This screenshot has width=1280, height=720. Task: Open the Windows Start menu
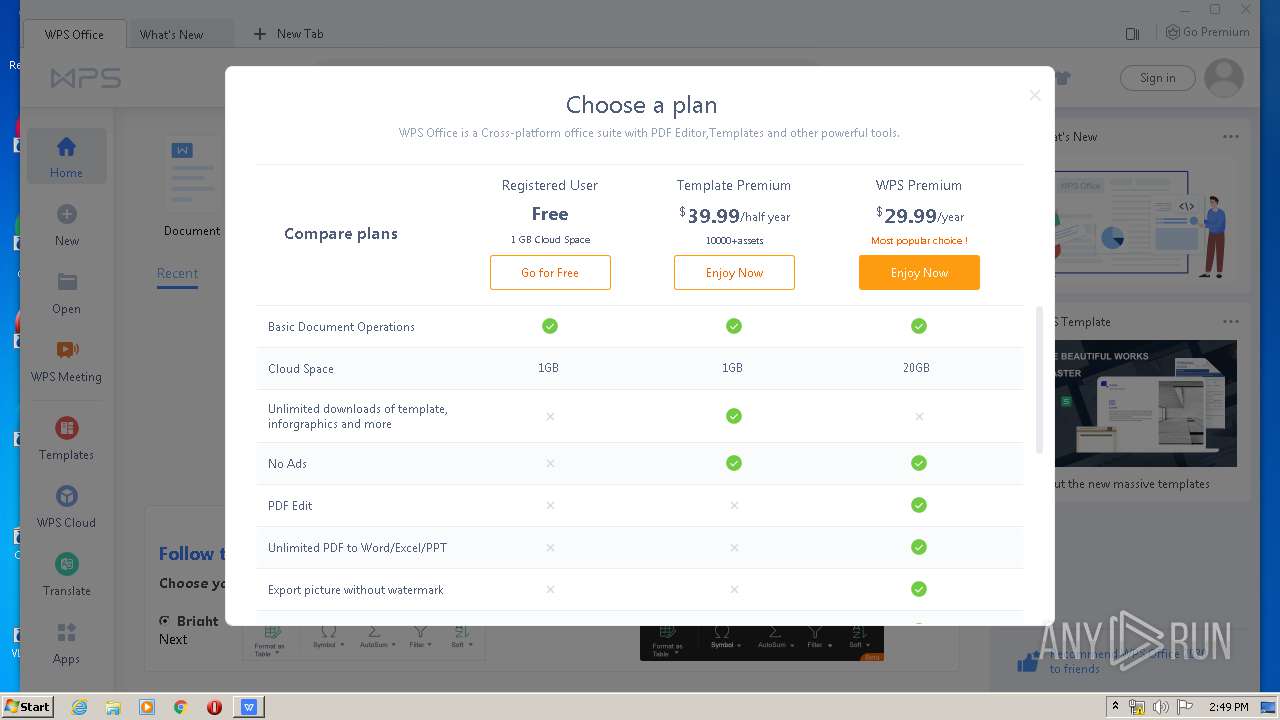click(x=27, y=707)
